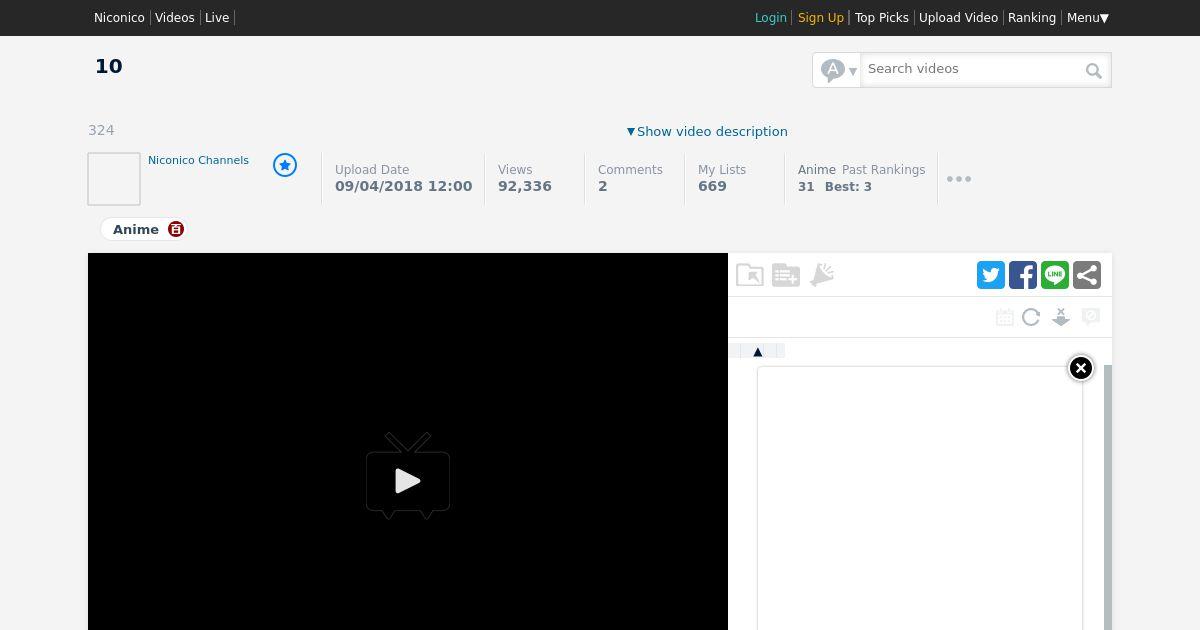The height and width of the screenshot is (630, 1200).
Task: Open the Ranking page
Action: pos(1032,18)
